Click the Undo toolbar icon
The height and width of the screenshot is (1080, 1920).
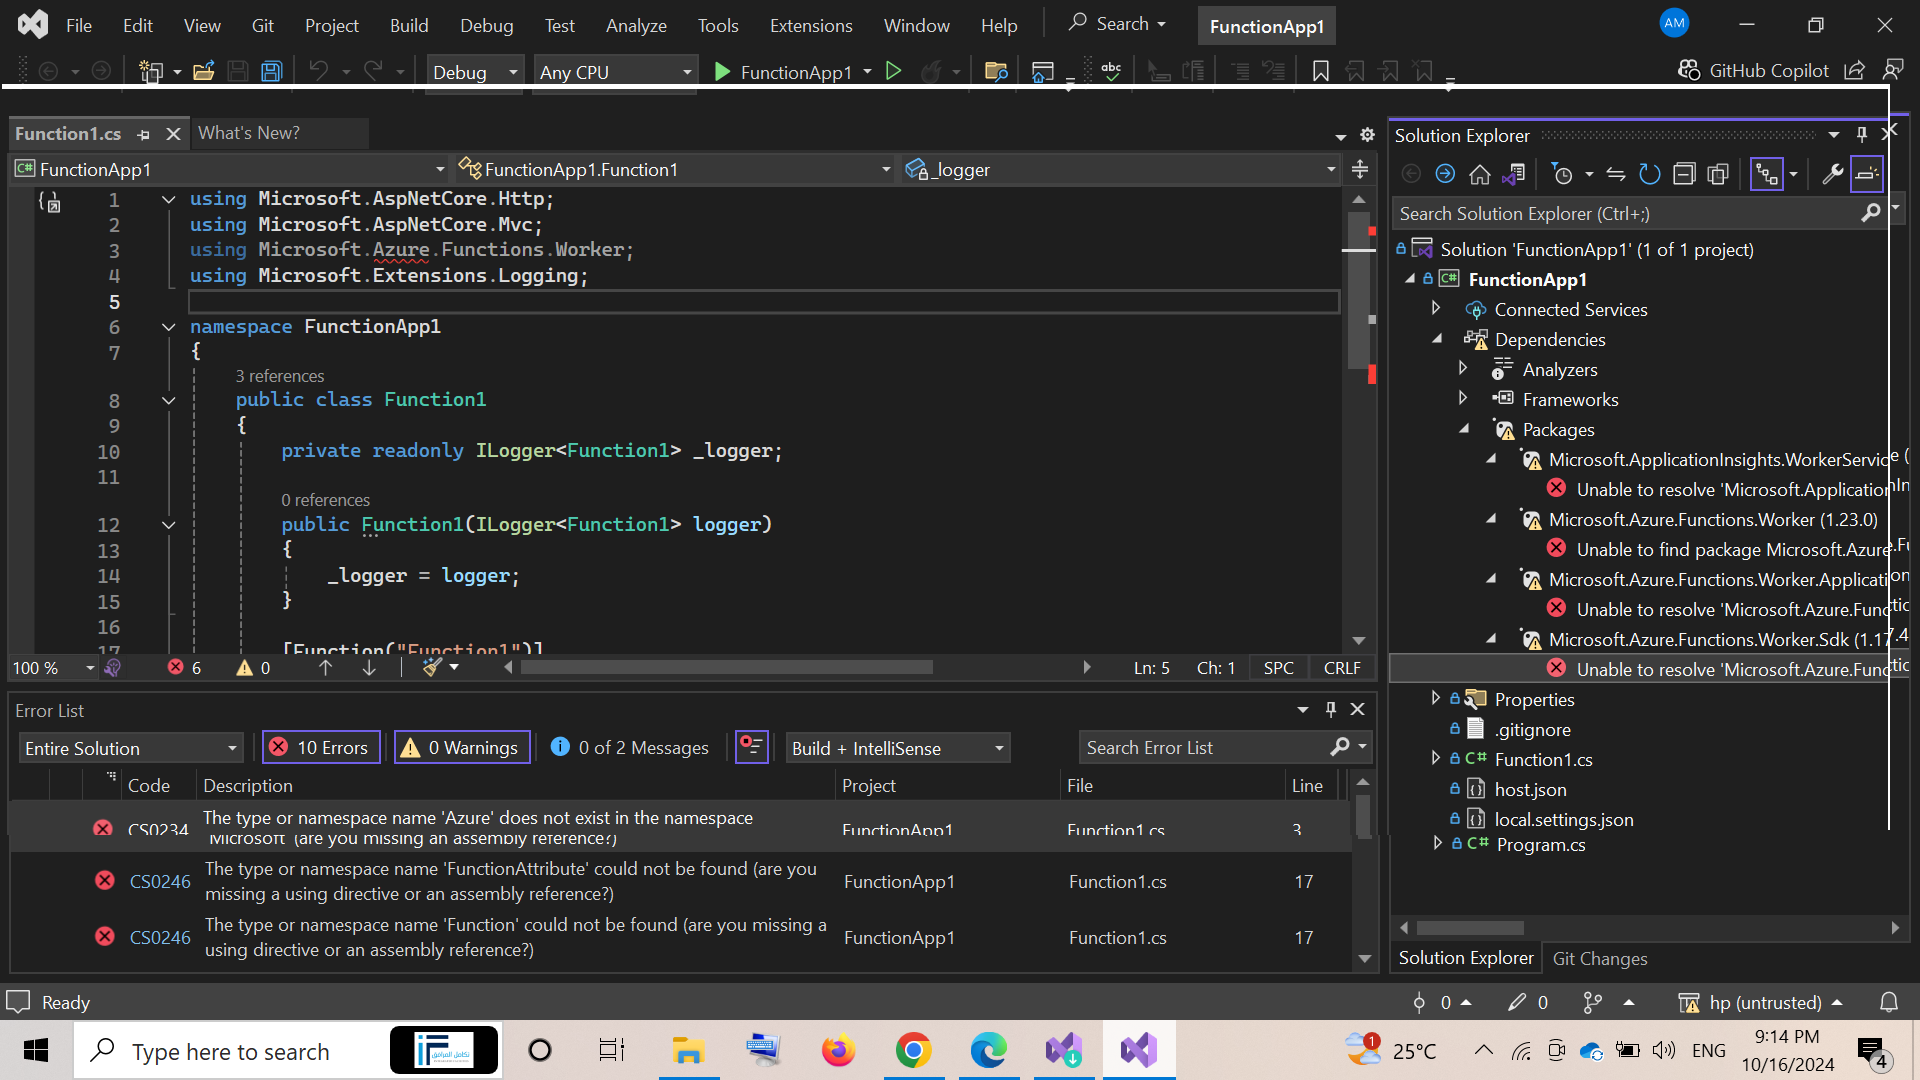318,71
